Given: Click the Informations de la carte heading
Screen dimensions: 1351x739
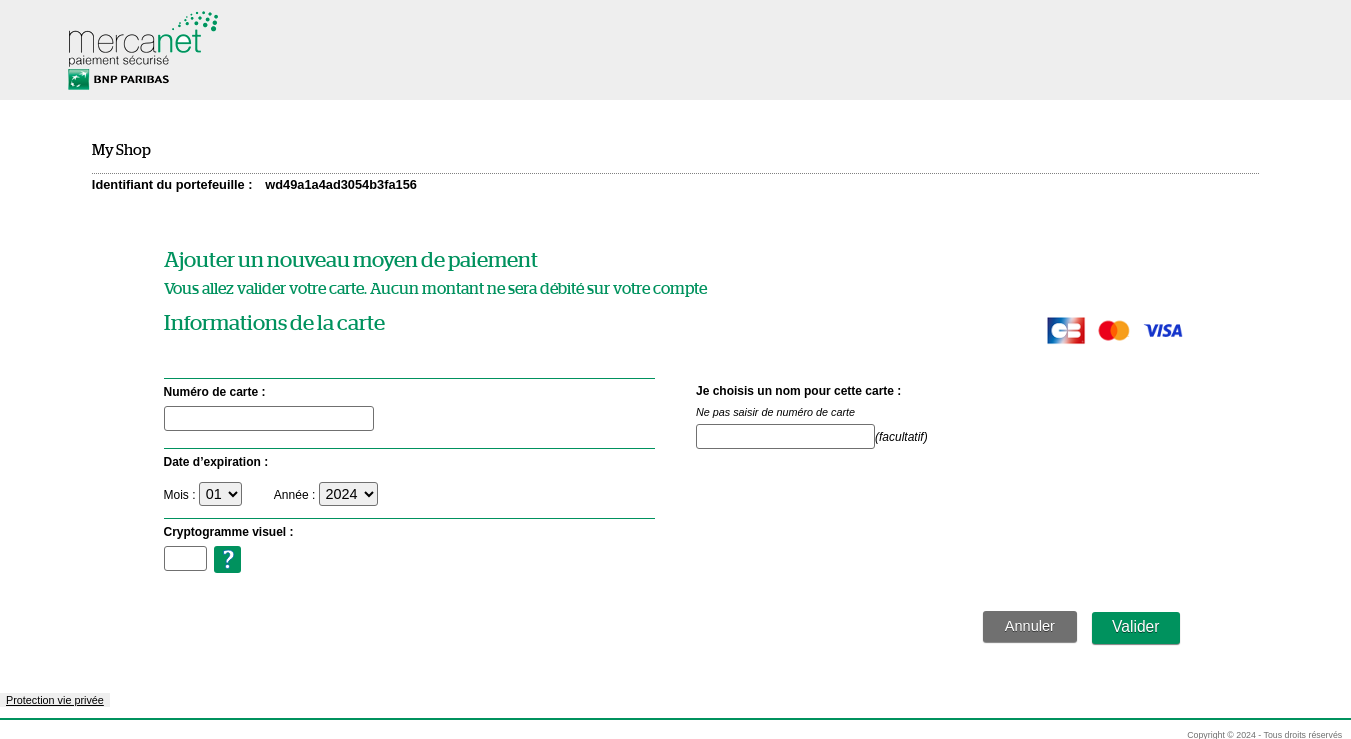Looking at the screenshot, I should tap(274, 323).
